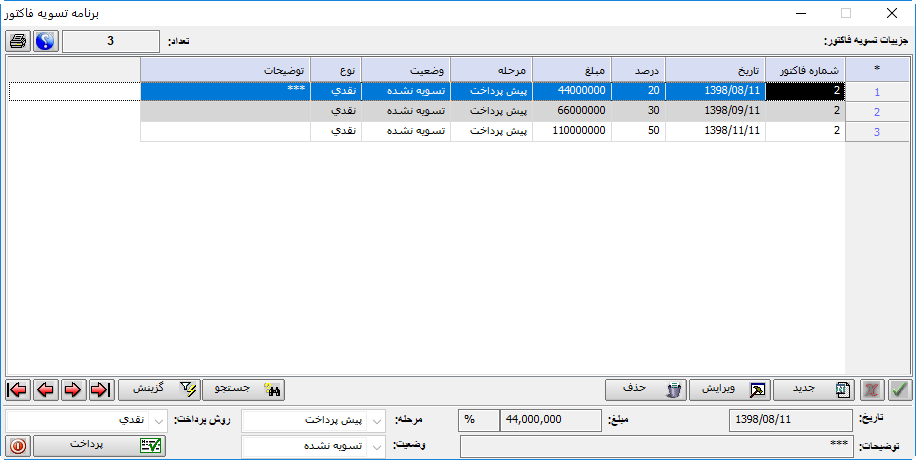Click the red power exit icon
Screen dimensions: 916x460
pos(18,446)
